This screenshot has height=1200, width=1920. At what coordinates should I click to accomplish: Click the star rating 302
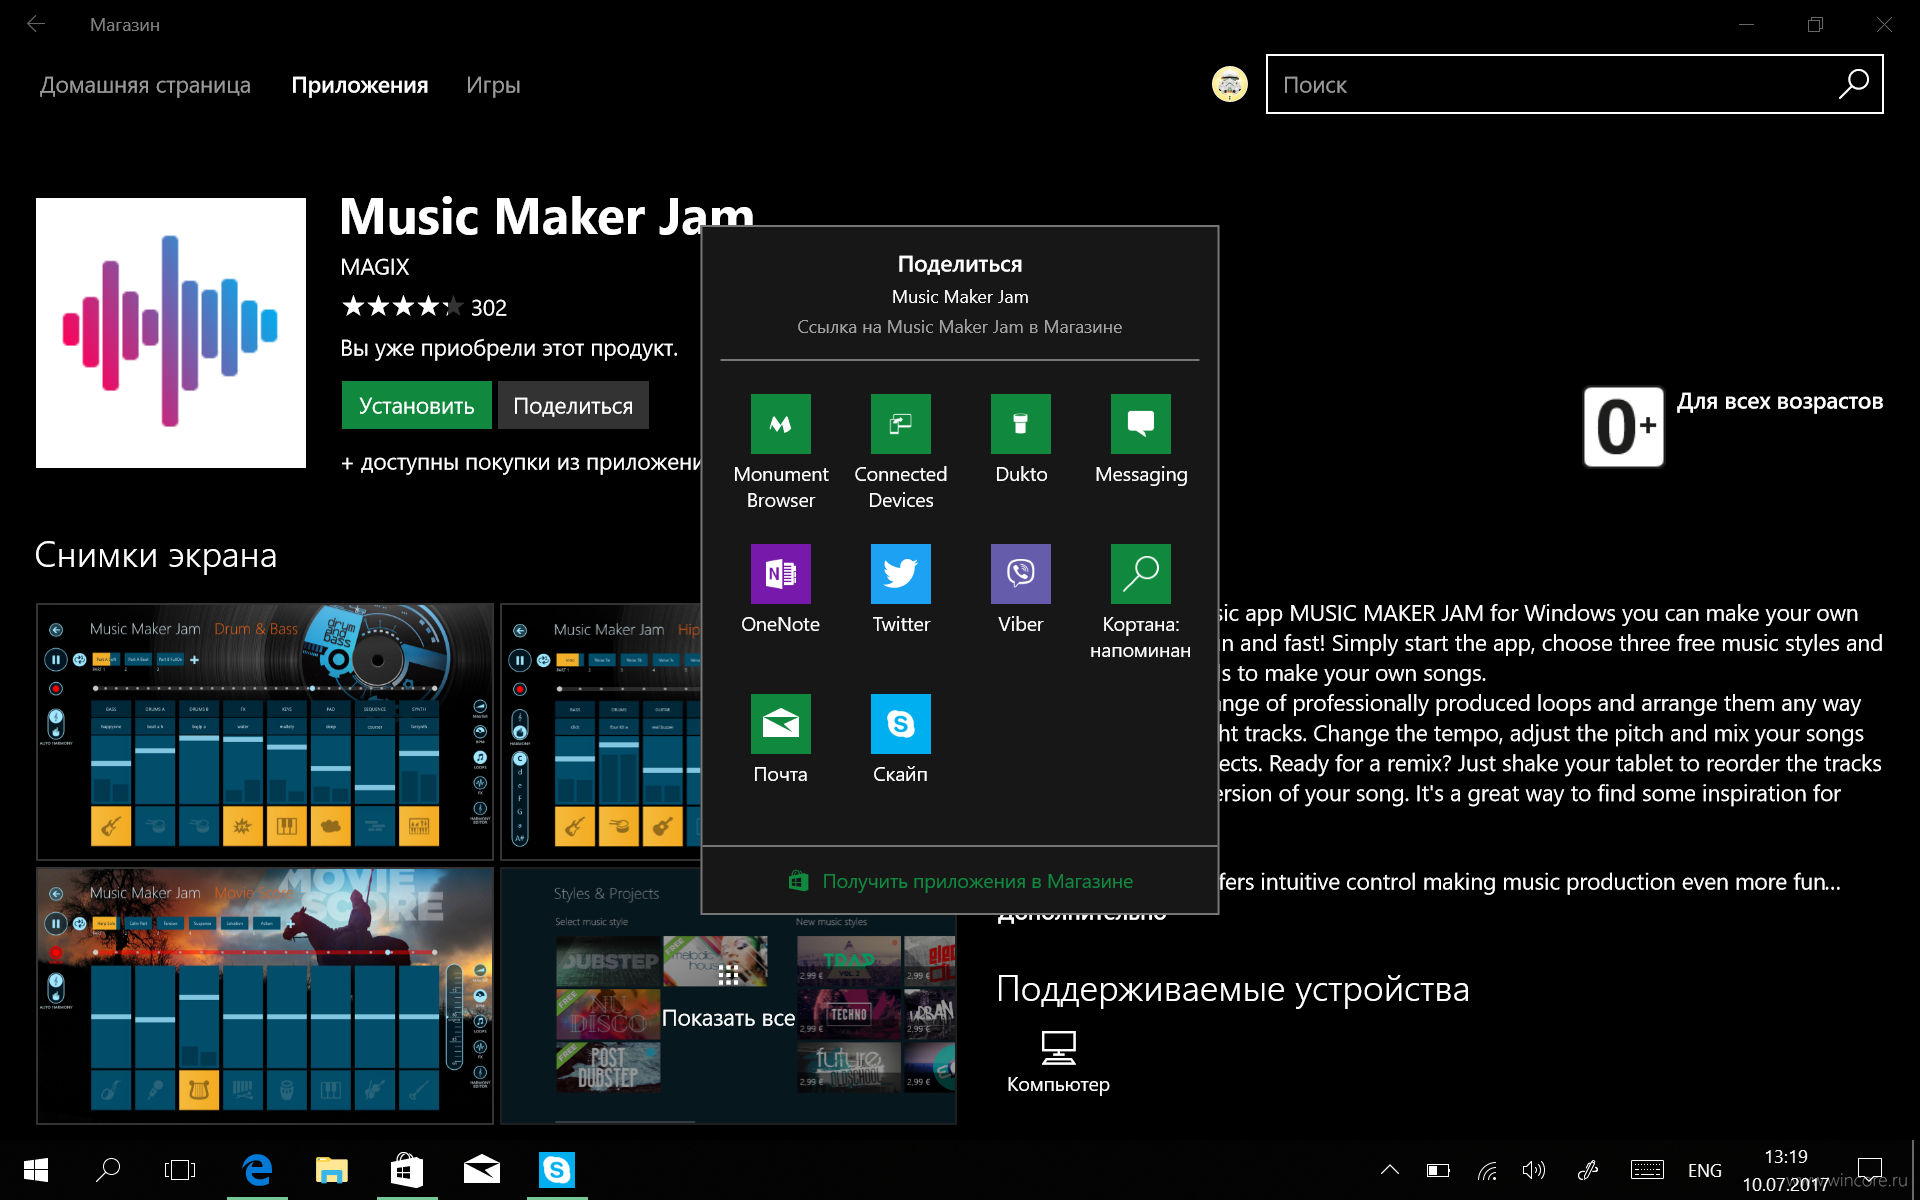pos(424,306)
